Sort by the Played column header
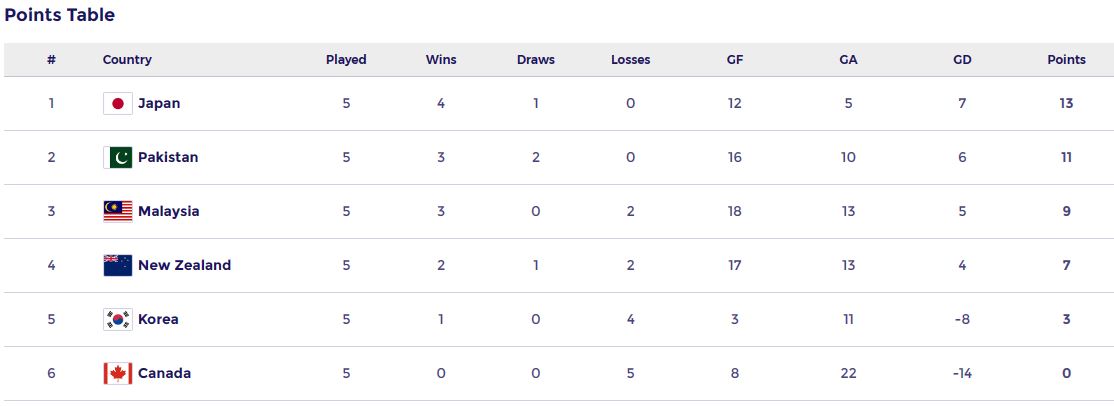 (x=346, y=60)
